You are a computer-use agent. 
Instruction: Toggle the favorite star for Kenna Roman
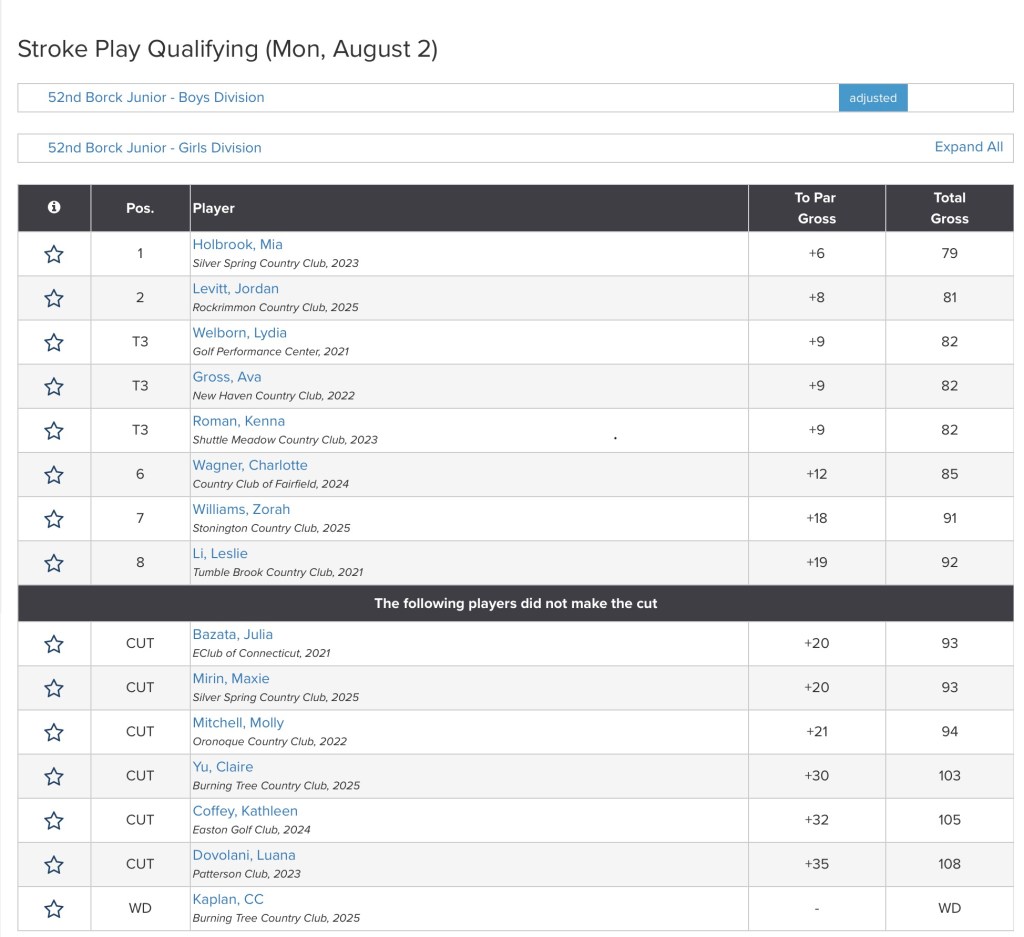[x=54, y=430]
